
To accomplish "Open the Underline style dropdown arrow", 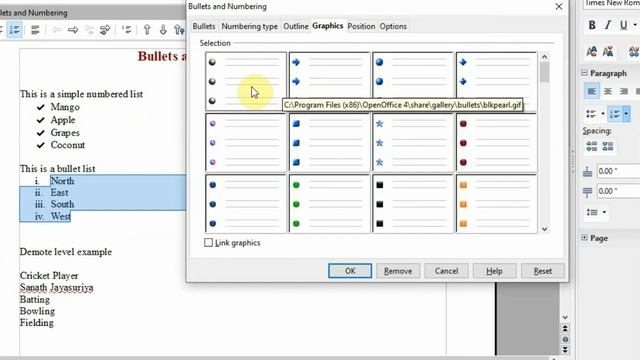I will tap(635, 25).
